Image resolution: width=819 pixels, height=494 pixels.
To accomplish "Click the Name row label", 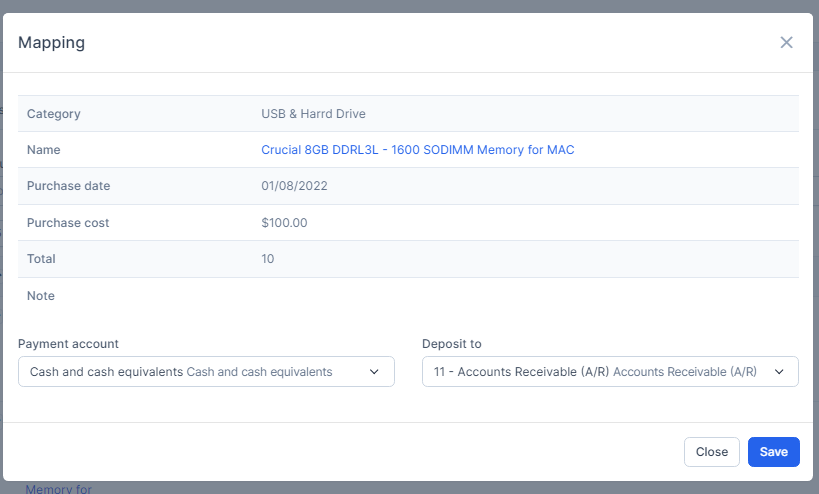I will coord(43,150).
